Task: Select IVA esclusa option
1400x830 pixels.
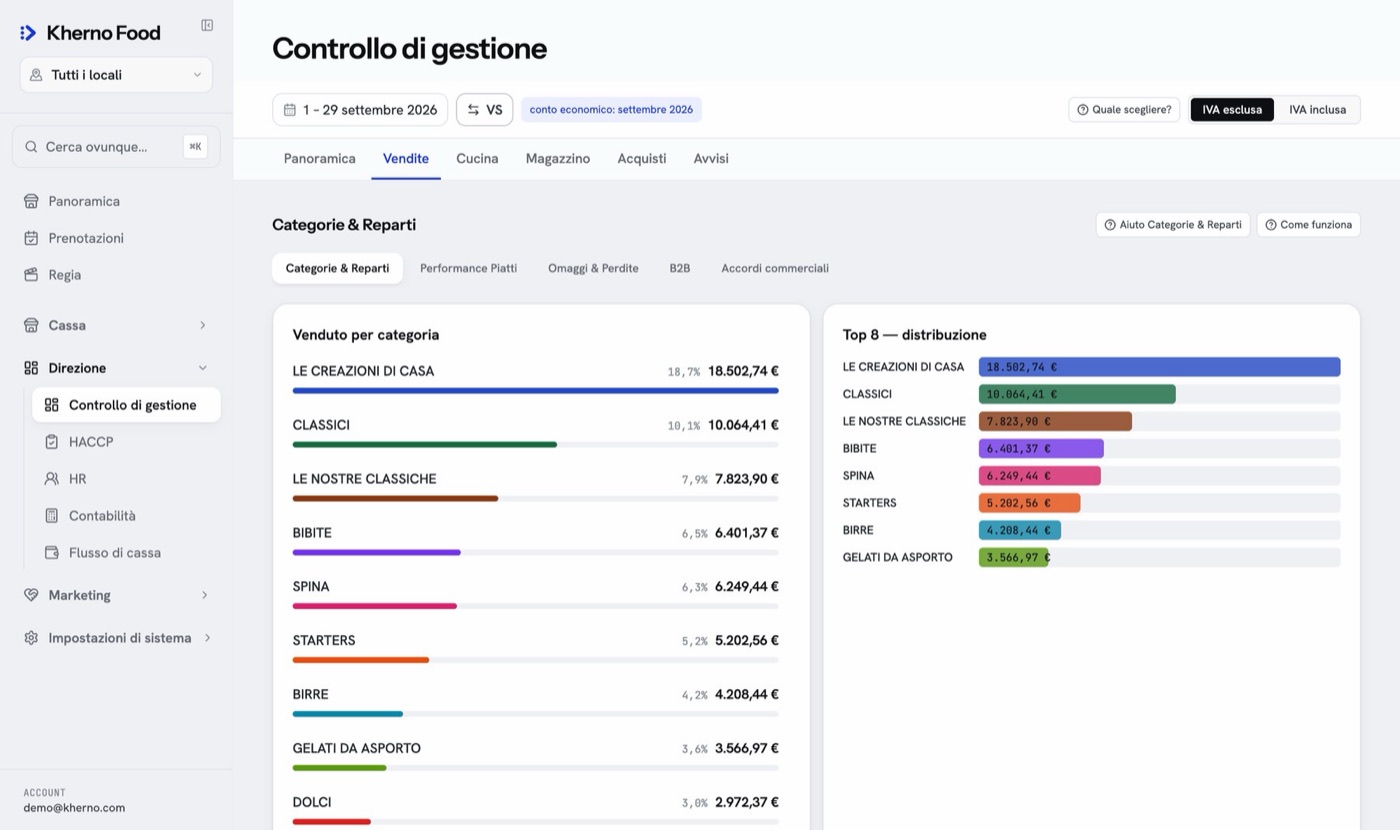Action: click(x=1232, y=110)
